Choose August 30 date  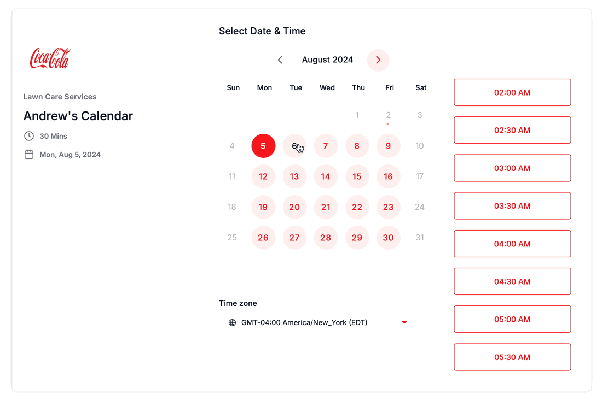tap(388, 237)
